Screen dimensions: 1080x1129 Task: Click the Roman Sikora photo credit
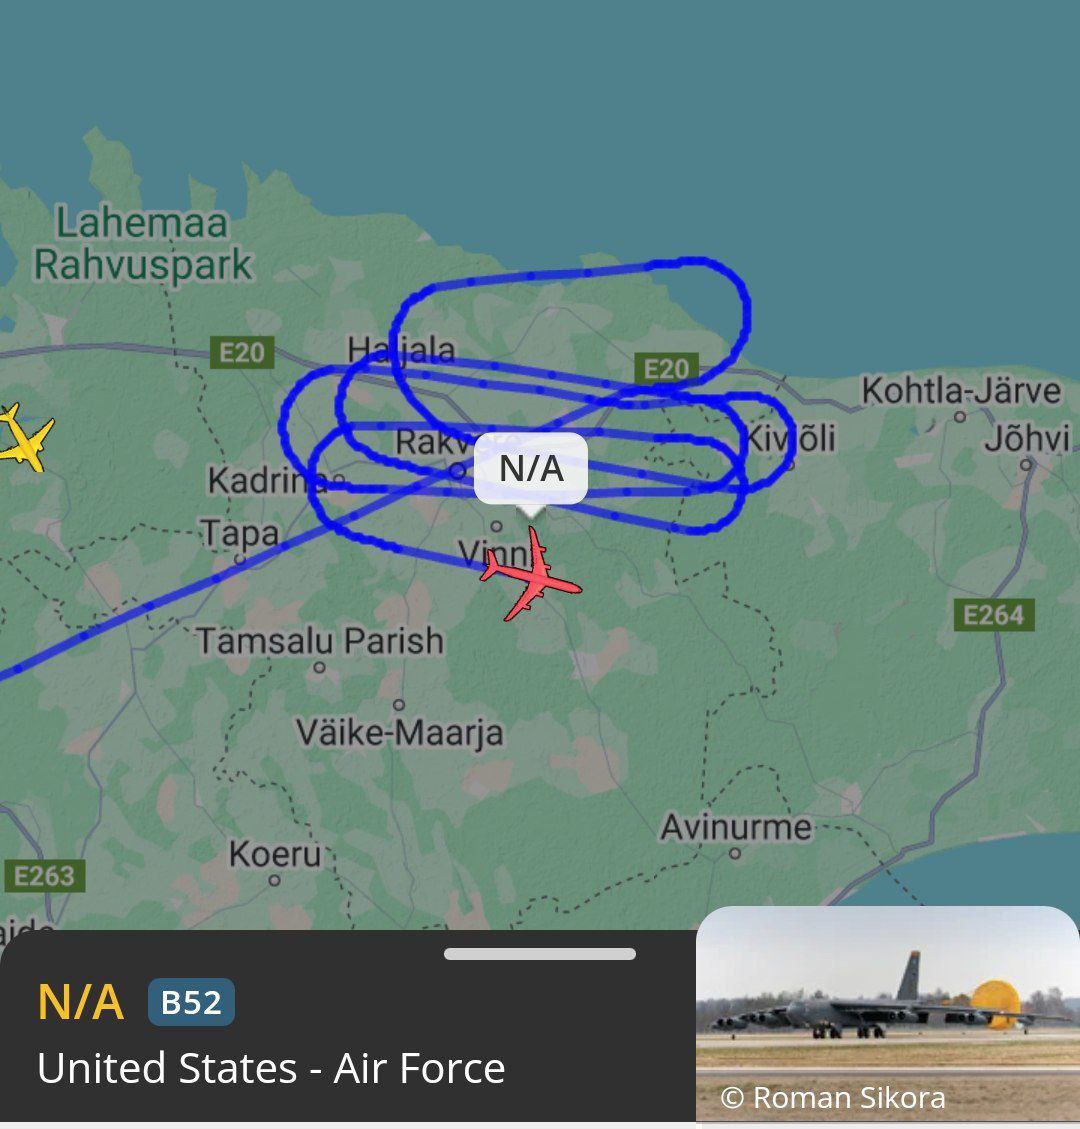coord(832,1097)
